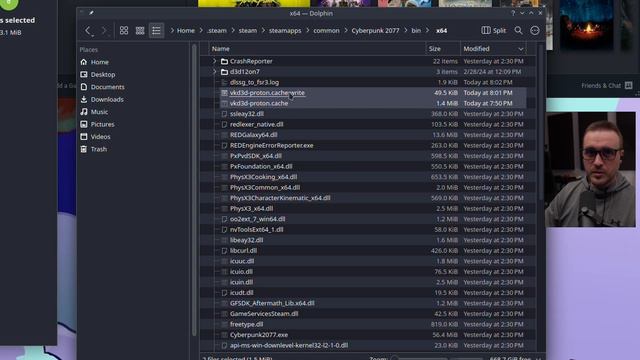Expand the d3d12on7 folder
The height and width of the screenshot is (360, 640).
click(x=215, y=72)
